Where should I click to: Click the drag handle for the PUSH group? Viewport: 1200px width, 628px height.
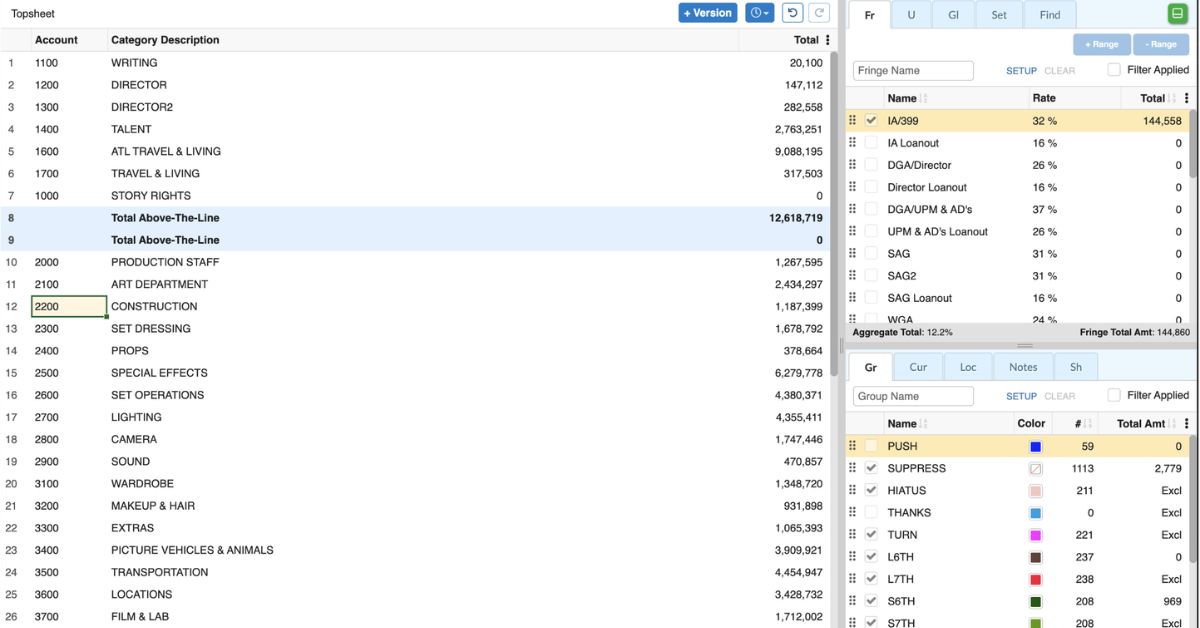coord(853,446)
